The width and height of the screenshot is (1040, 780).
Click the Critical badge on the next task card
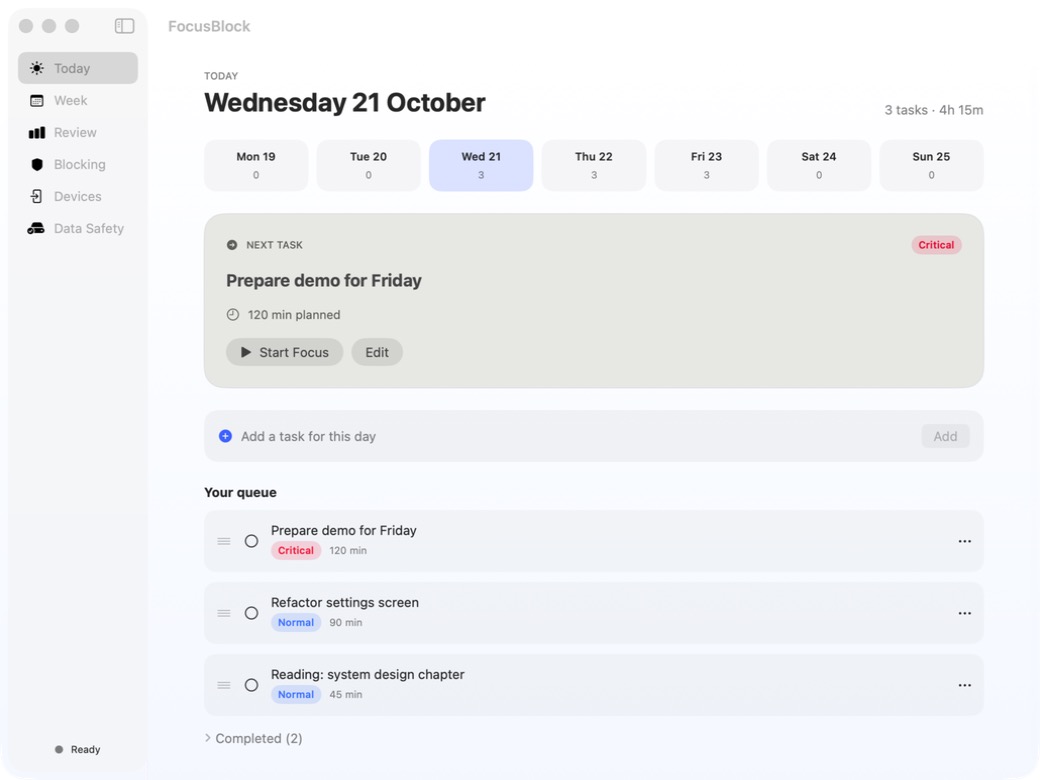coord(936,245)
